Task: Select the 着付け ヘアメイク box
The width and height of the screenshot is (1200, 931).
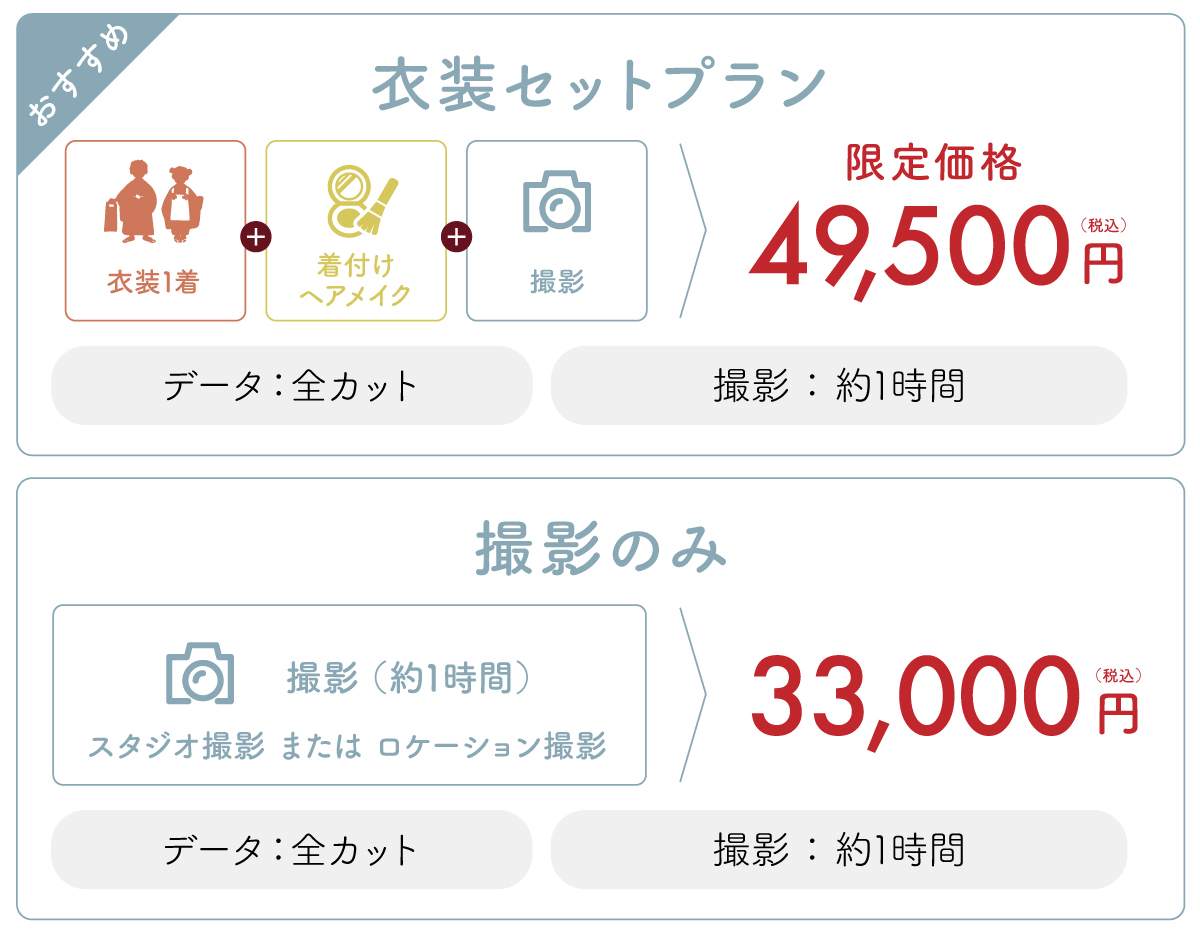Action: tap(356, 231)
